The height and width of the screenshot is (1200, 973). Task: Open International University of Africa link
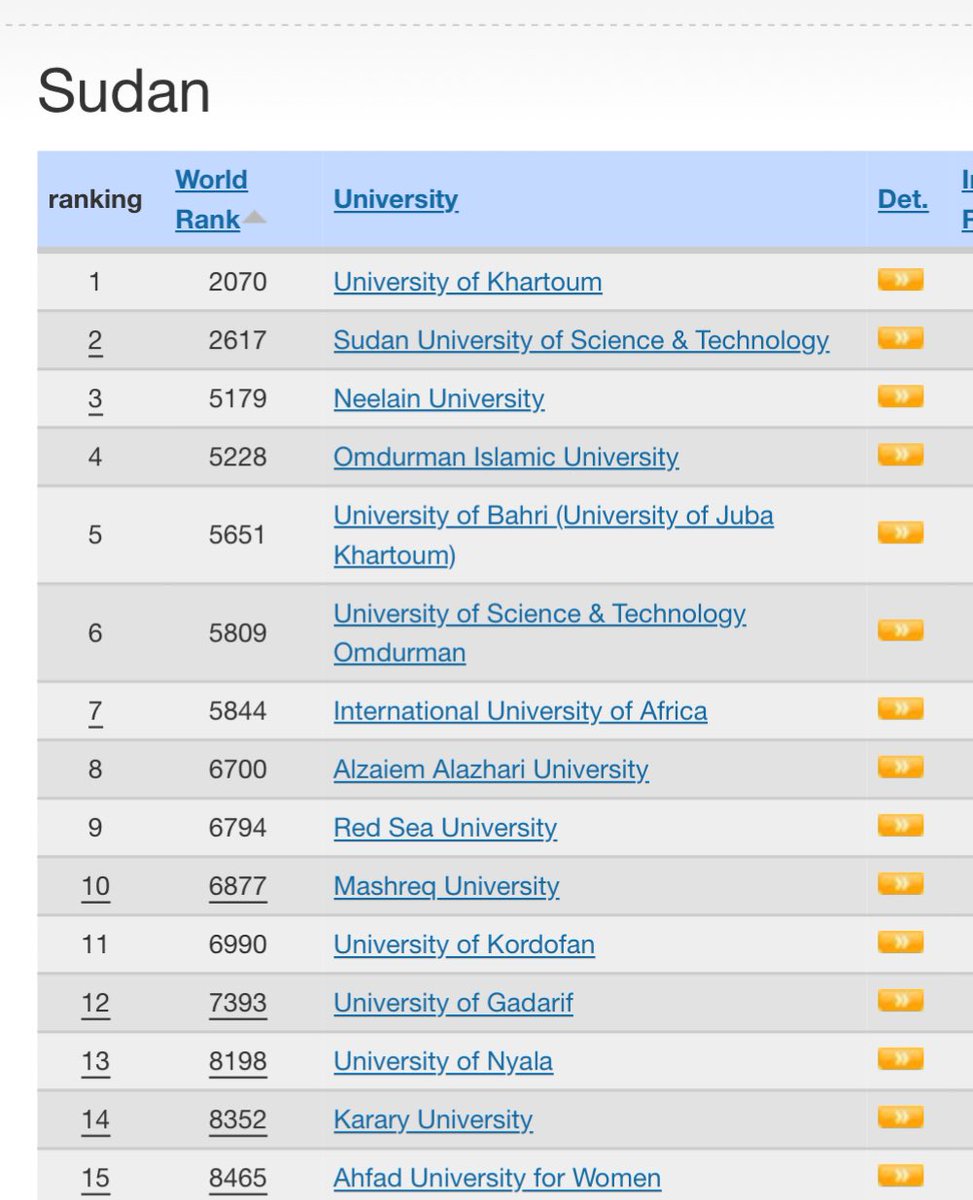(520, 711)
